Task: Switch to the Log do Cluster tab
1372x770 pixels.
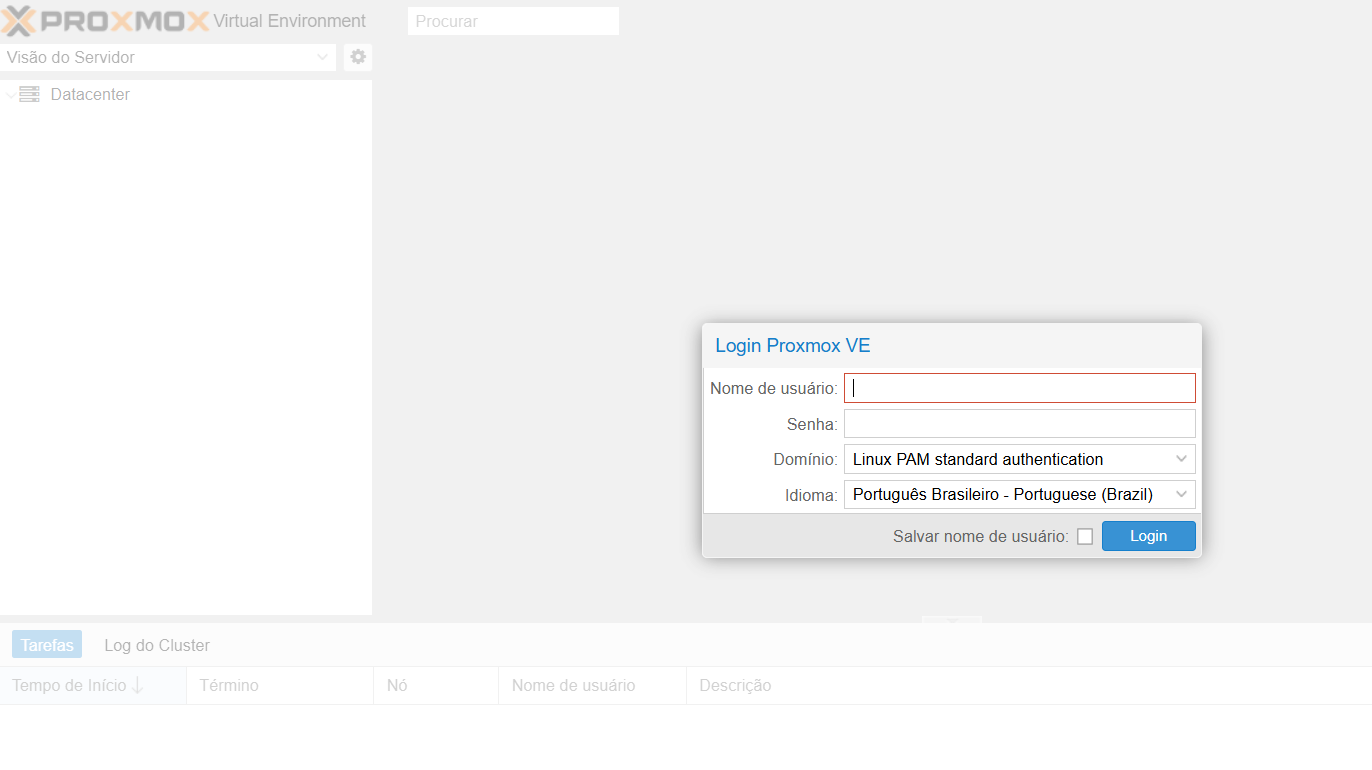Action: click(x=157, y=645)
